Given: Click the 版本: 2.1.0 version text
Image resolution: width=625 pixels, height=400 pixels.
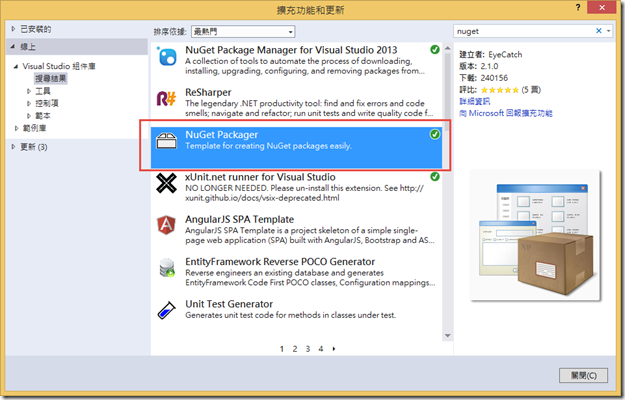Looking at the screenshot, I should click(479, 66).
